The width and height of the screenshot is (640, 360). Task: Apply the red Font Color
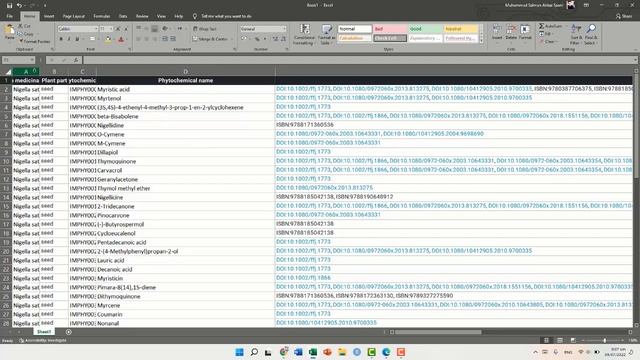pyautogui.click(x=121, y=40)
